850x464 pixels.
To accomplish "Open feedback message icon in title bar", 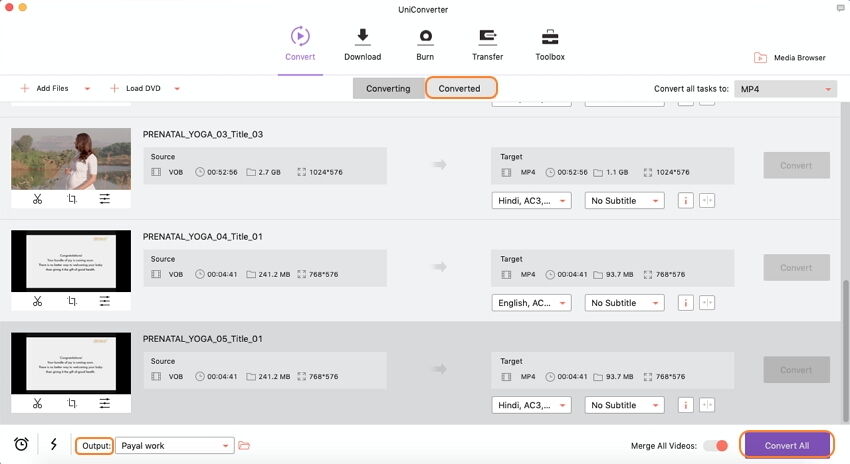I will (x=840, y=8).
